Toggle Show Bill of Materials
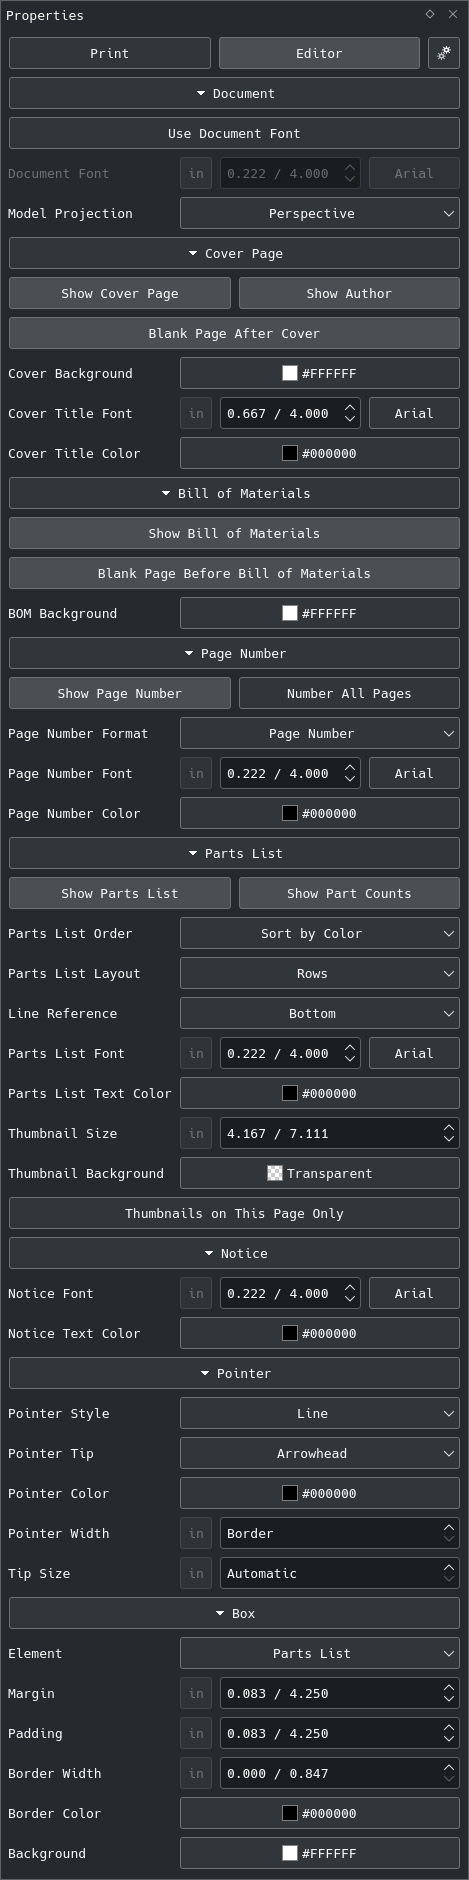The width and height of the screenshot is (469, 1880). click(234, 533)
